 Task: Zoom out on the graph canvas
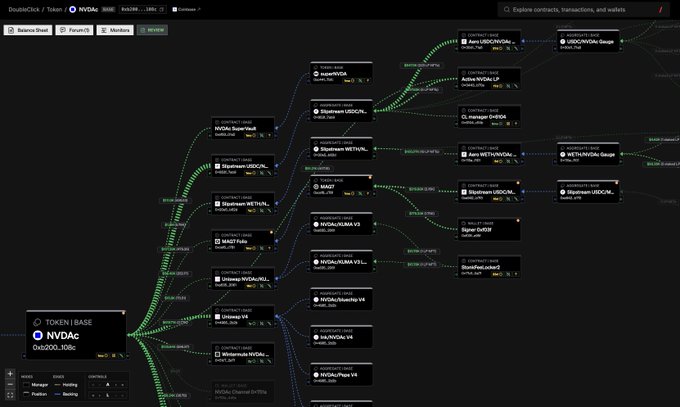click(10, 384)
